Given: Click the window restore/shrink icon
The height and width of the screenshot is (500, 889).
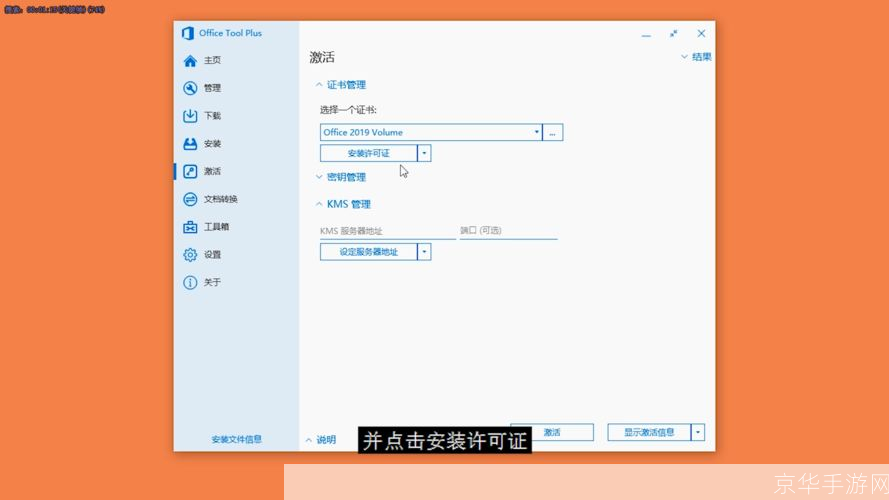Looking at the screenshot, I should (674, 34).
